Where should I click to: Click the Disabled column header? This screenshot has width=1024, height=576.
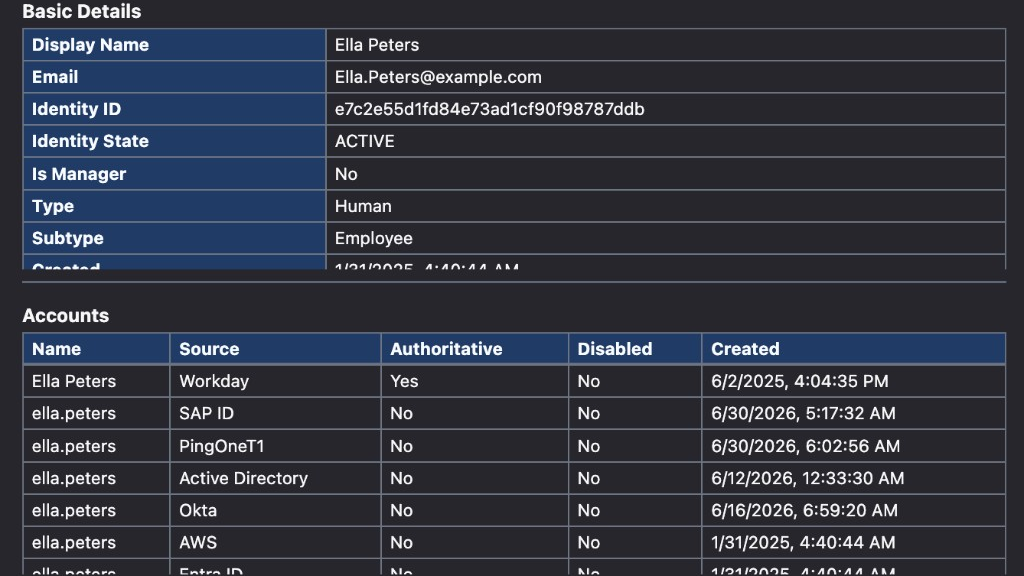coord(635,349)
